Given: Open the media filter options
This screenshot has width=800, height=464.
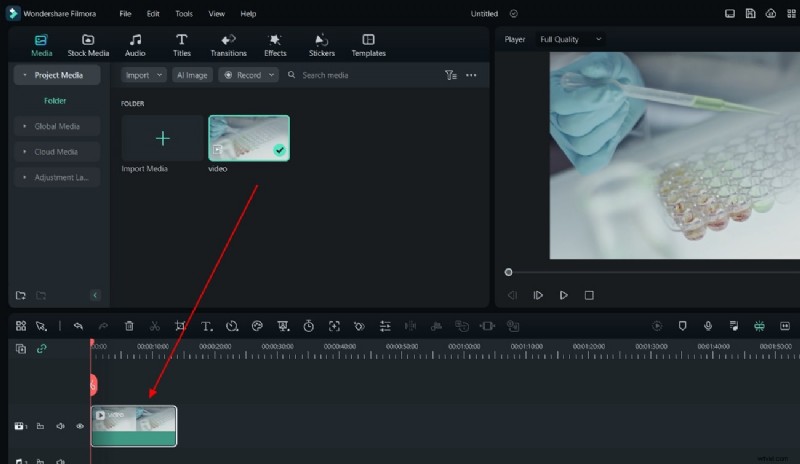Looking at the screenshot, I should coord(451,75).
